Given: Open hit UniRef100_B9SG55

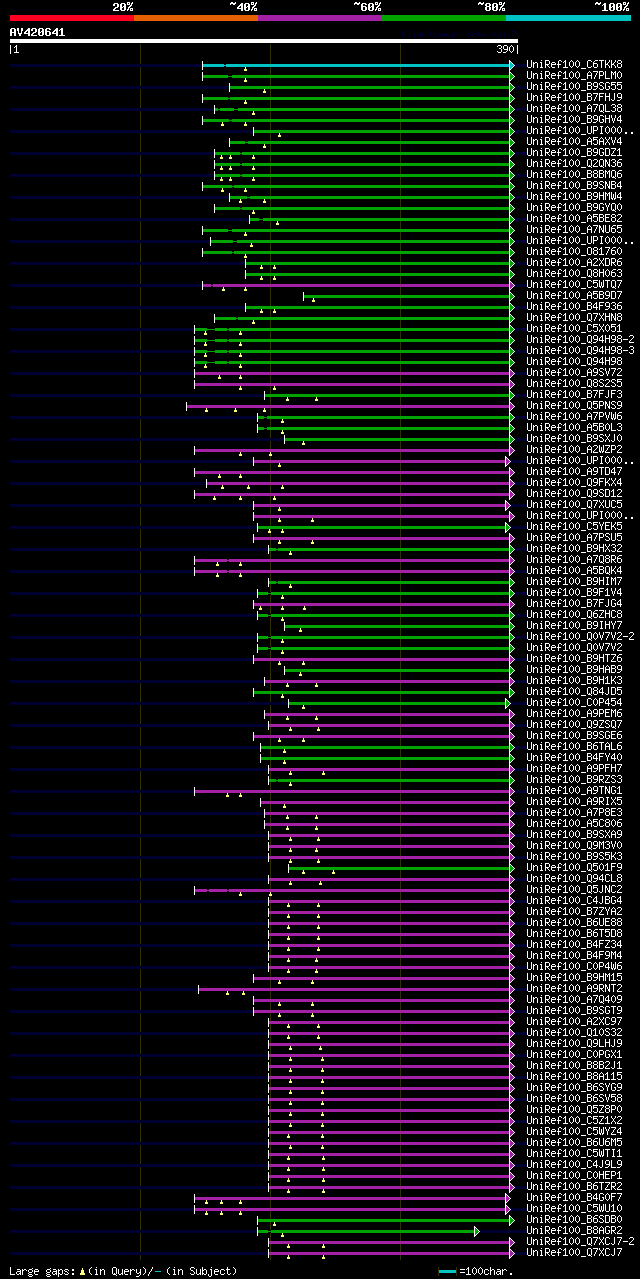Looking at the screenshot, I should click(x=572, y=86).
